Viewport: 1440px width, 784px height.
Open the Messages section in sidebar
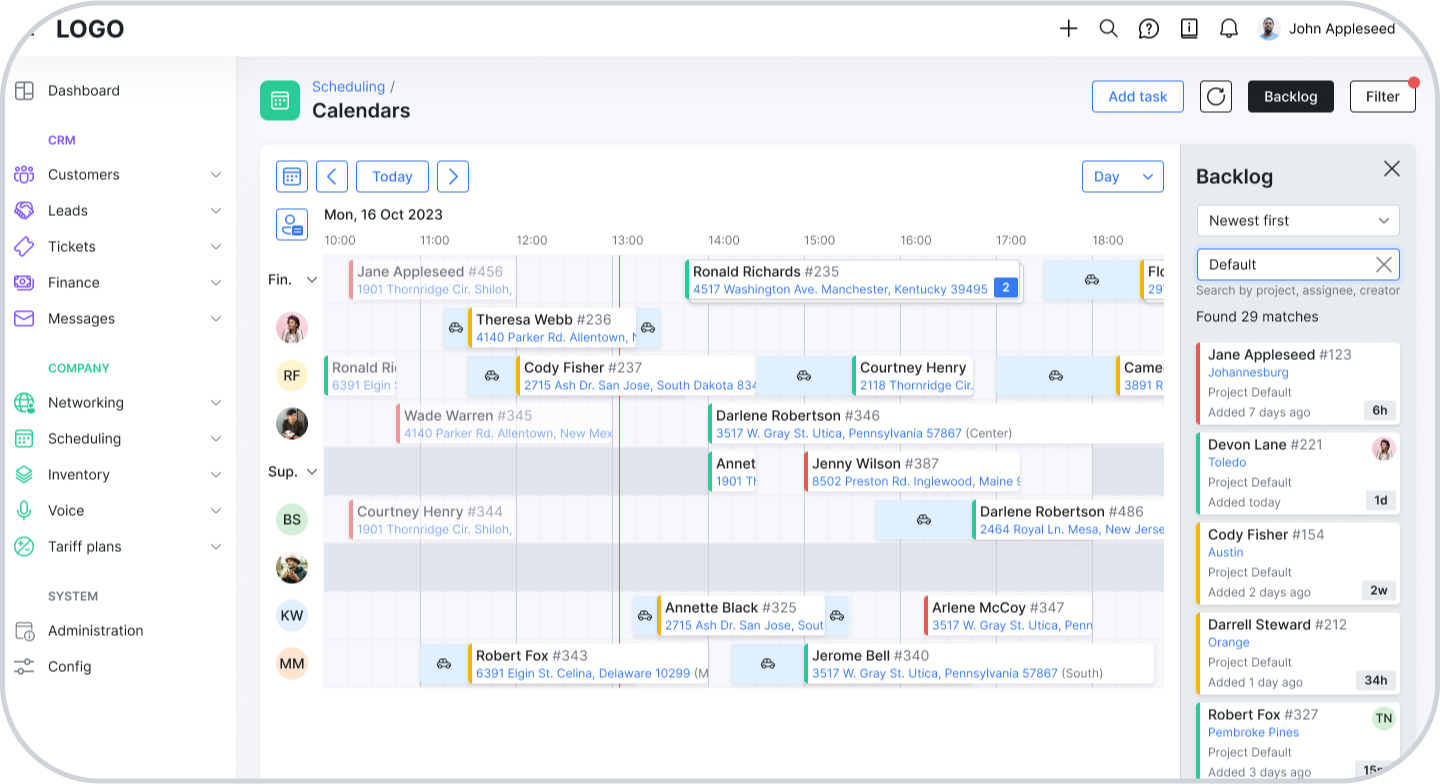[x=83, y=318]
